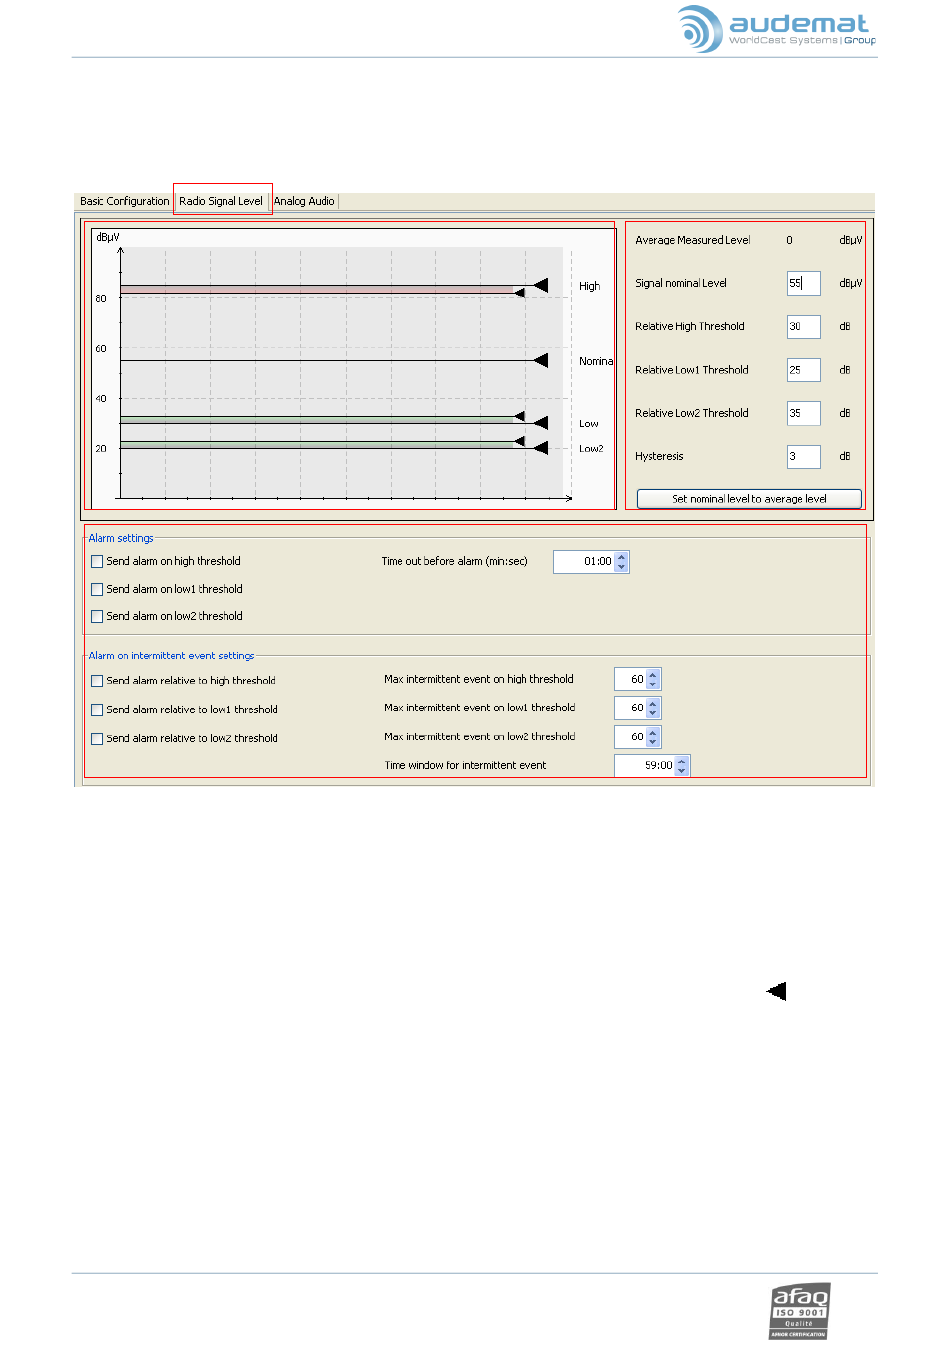Tick Send alarm on low1 threshold

pyautogui.click(x=97, y=590)
